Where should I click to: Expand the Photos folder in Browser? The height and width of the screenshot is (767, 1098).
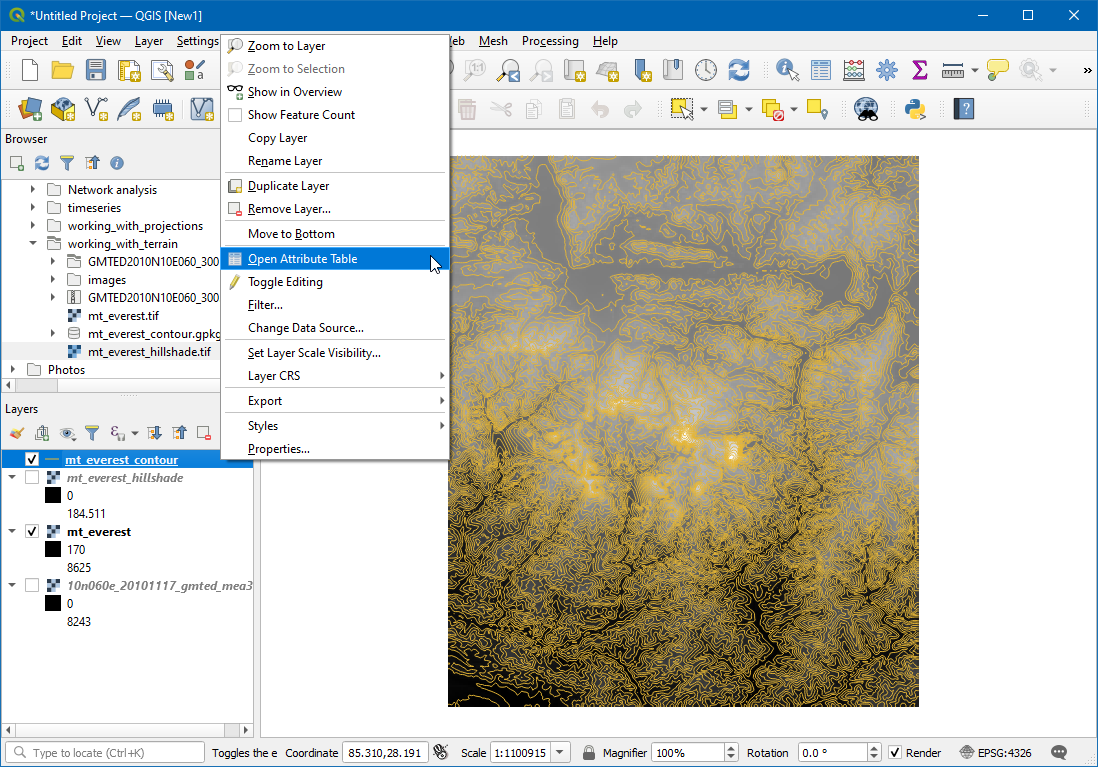(12, 370)
